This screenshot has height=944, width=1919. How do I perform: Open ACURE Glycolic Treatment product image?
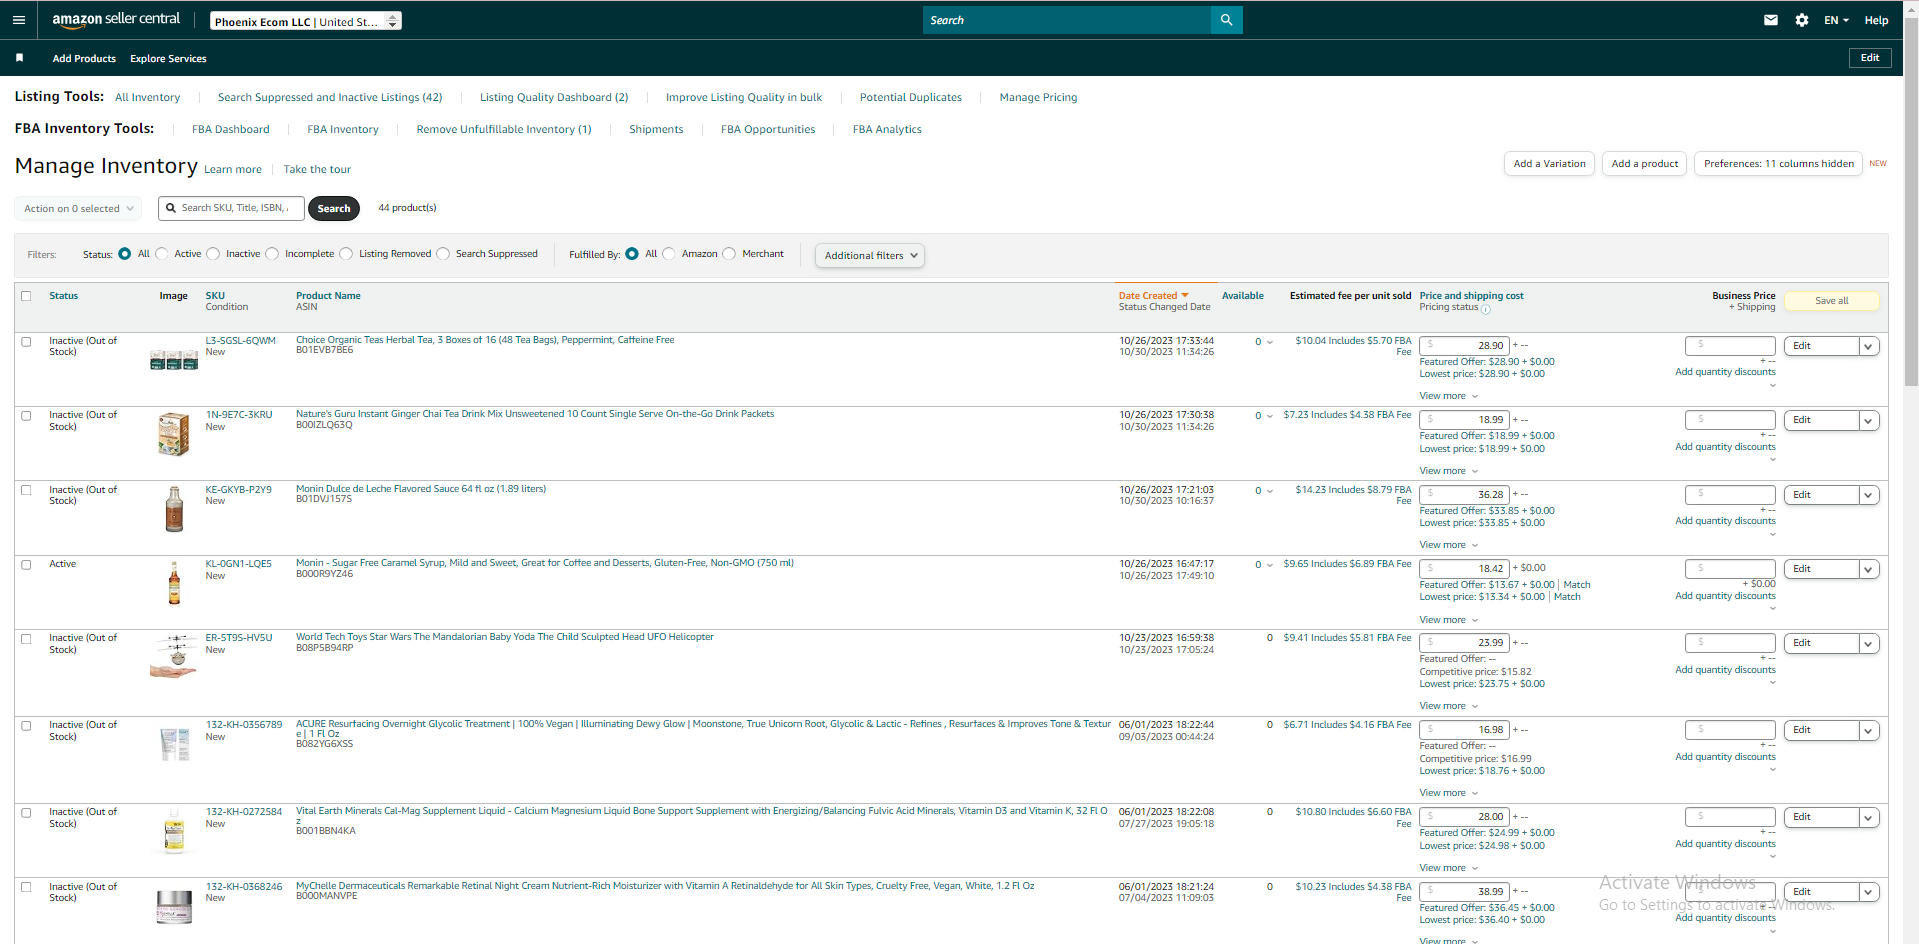click(x=174, y=744)
